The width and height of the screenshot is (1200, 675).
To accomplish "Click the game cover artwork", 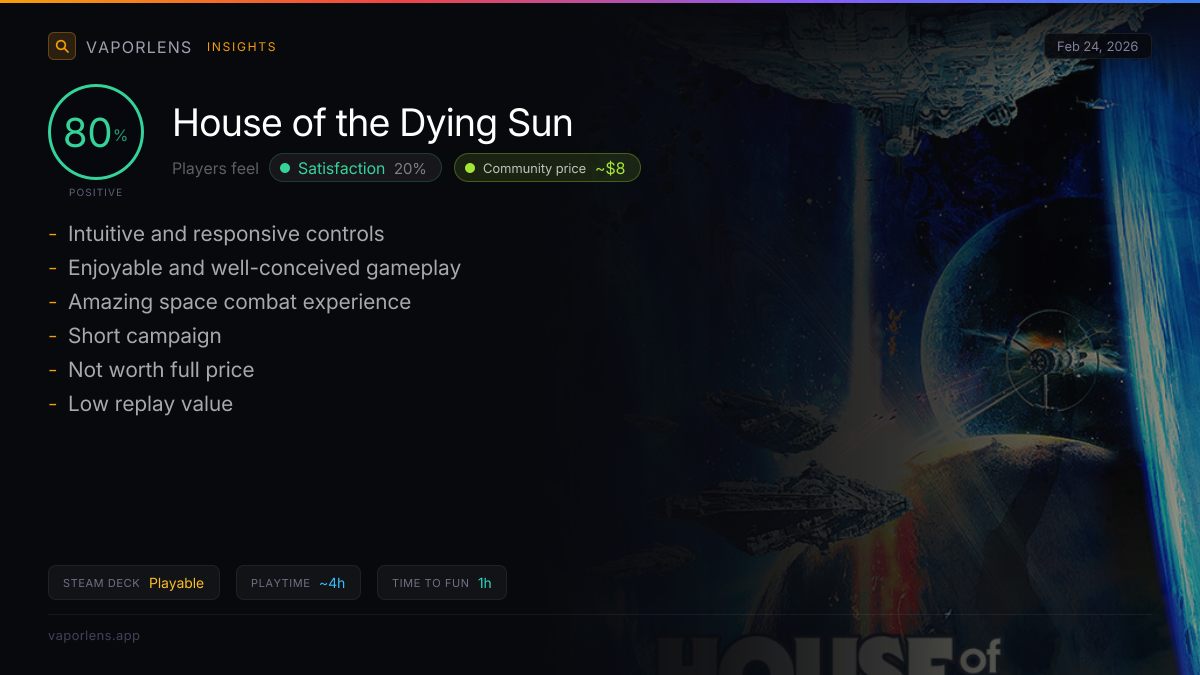I will (x=900, y=338).
